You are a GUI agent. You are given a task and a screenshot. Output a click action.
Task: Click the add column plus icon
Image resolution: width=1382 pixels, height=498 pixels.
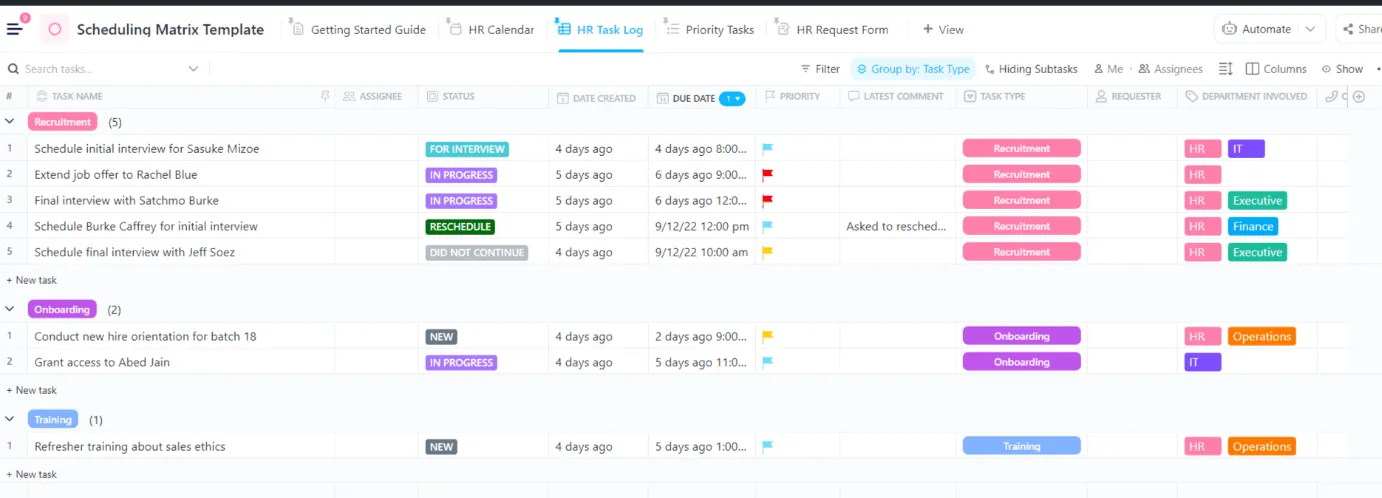[1359, 97]
